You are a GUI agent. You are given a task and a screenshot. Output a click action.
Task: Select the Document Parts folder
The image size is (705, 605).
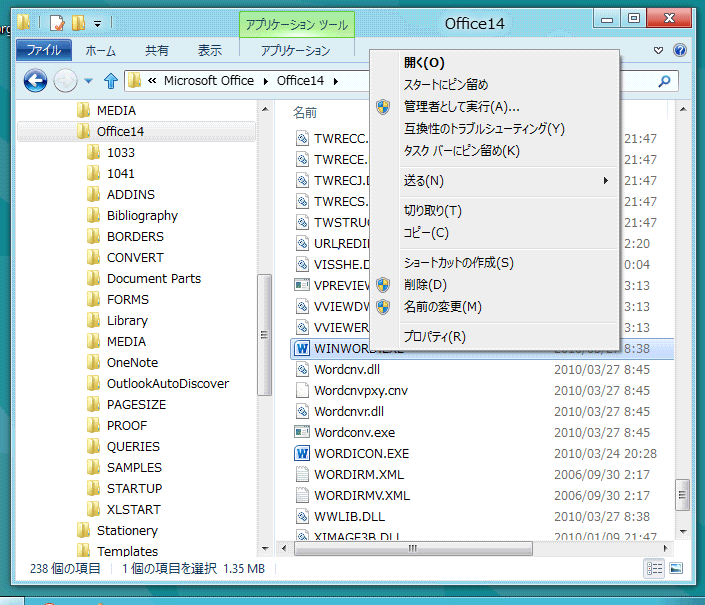pyautogui.click(x=154, y=279)
